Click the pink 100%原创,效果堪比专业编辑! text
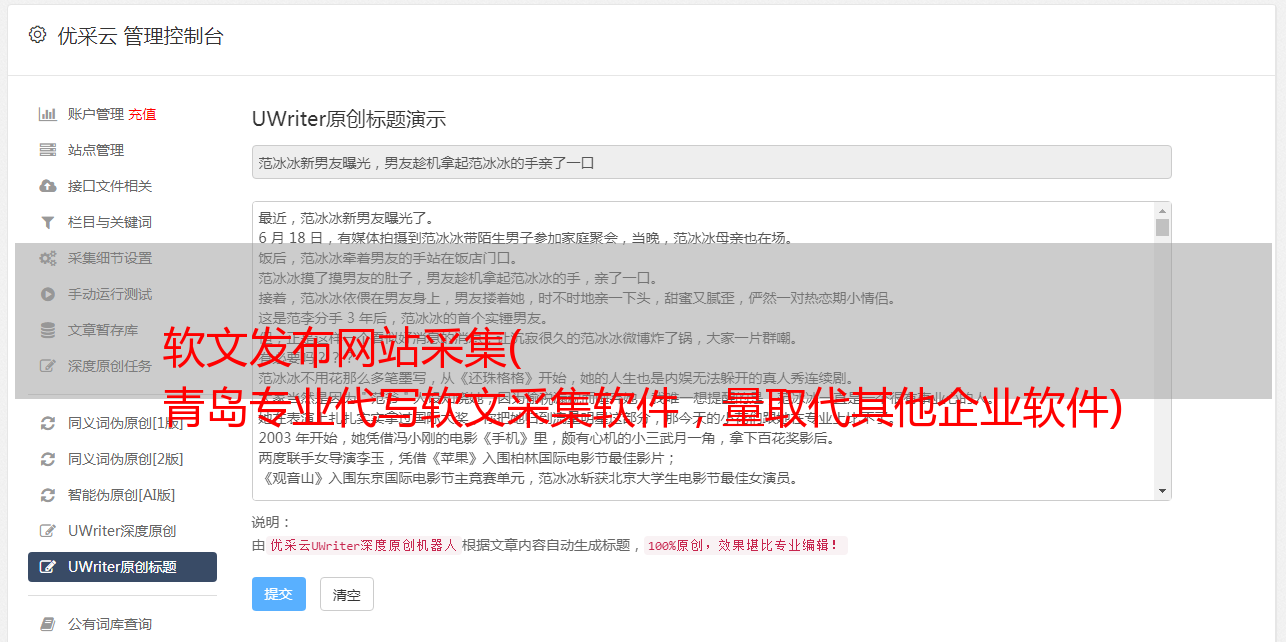The height and width of the screenshot is (642, 1286). coord(745,546)
